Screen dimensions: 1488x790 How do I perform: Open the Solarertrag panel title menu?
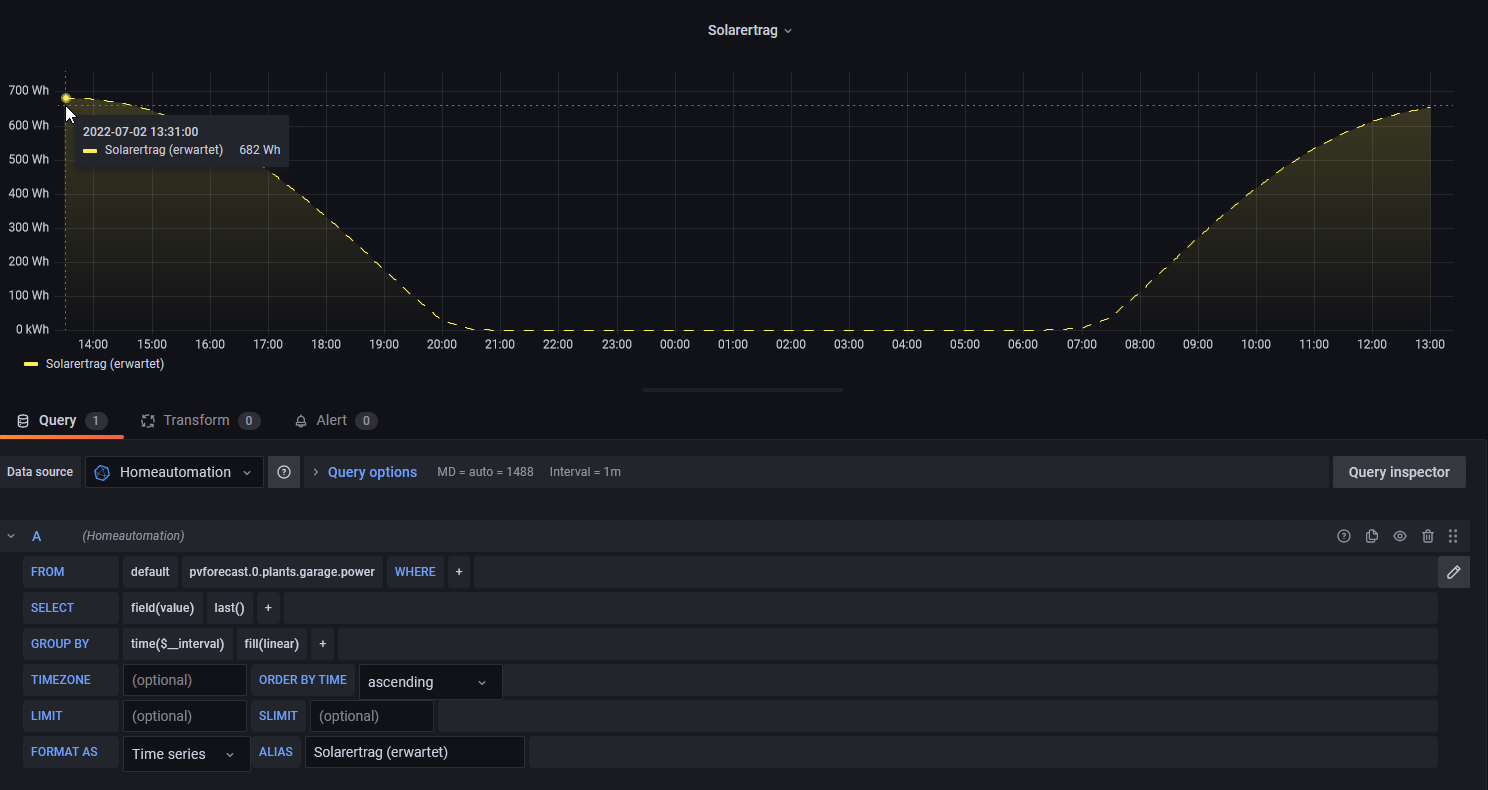[749, 30]
